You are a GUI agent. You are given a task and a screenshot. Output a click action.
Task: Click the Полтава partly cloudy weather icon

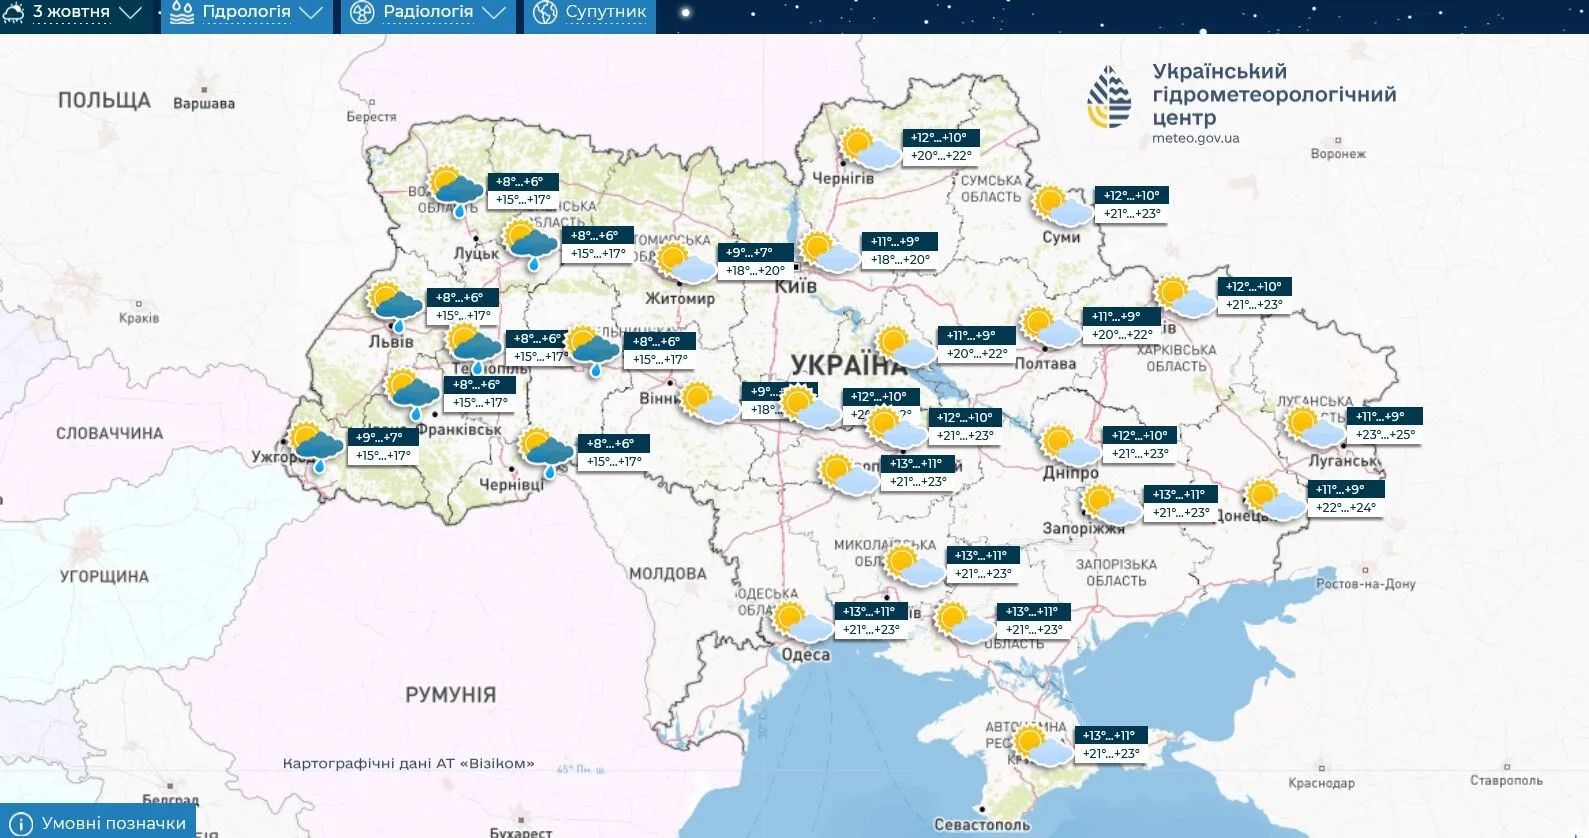coord(1048,326)
